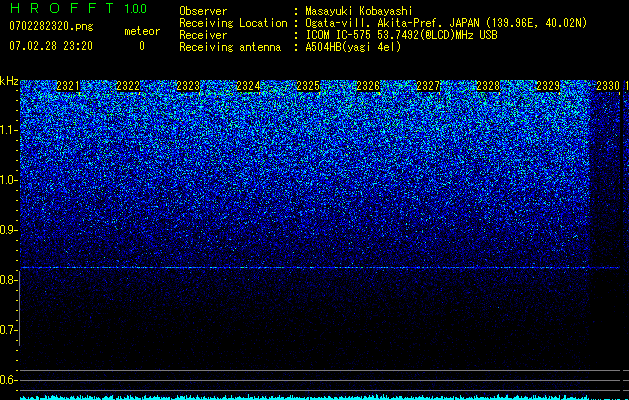
Task: Click the 2330 time marker
Action: [x=608, y=86]
